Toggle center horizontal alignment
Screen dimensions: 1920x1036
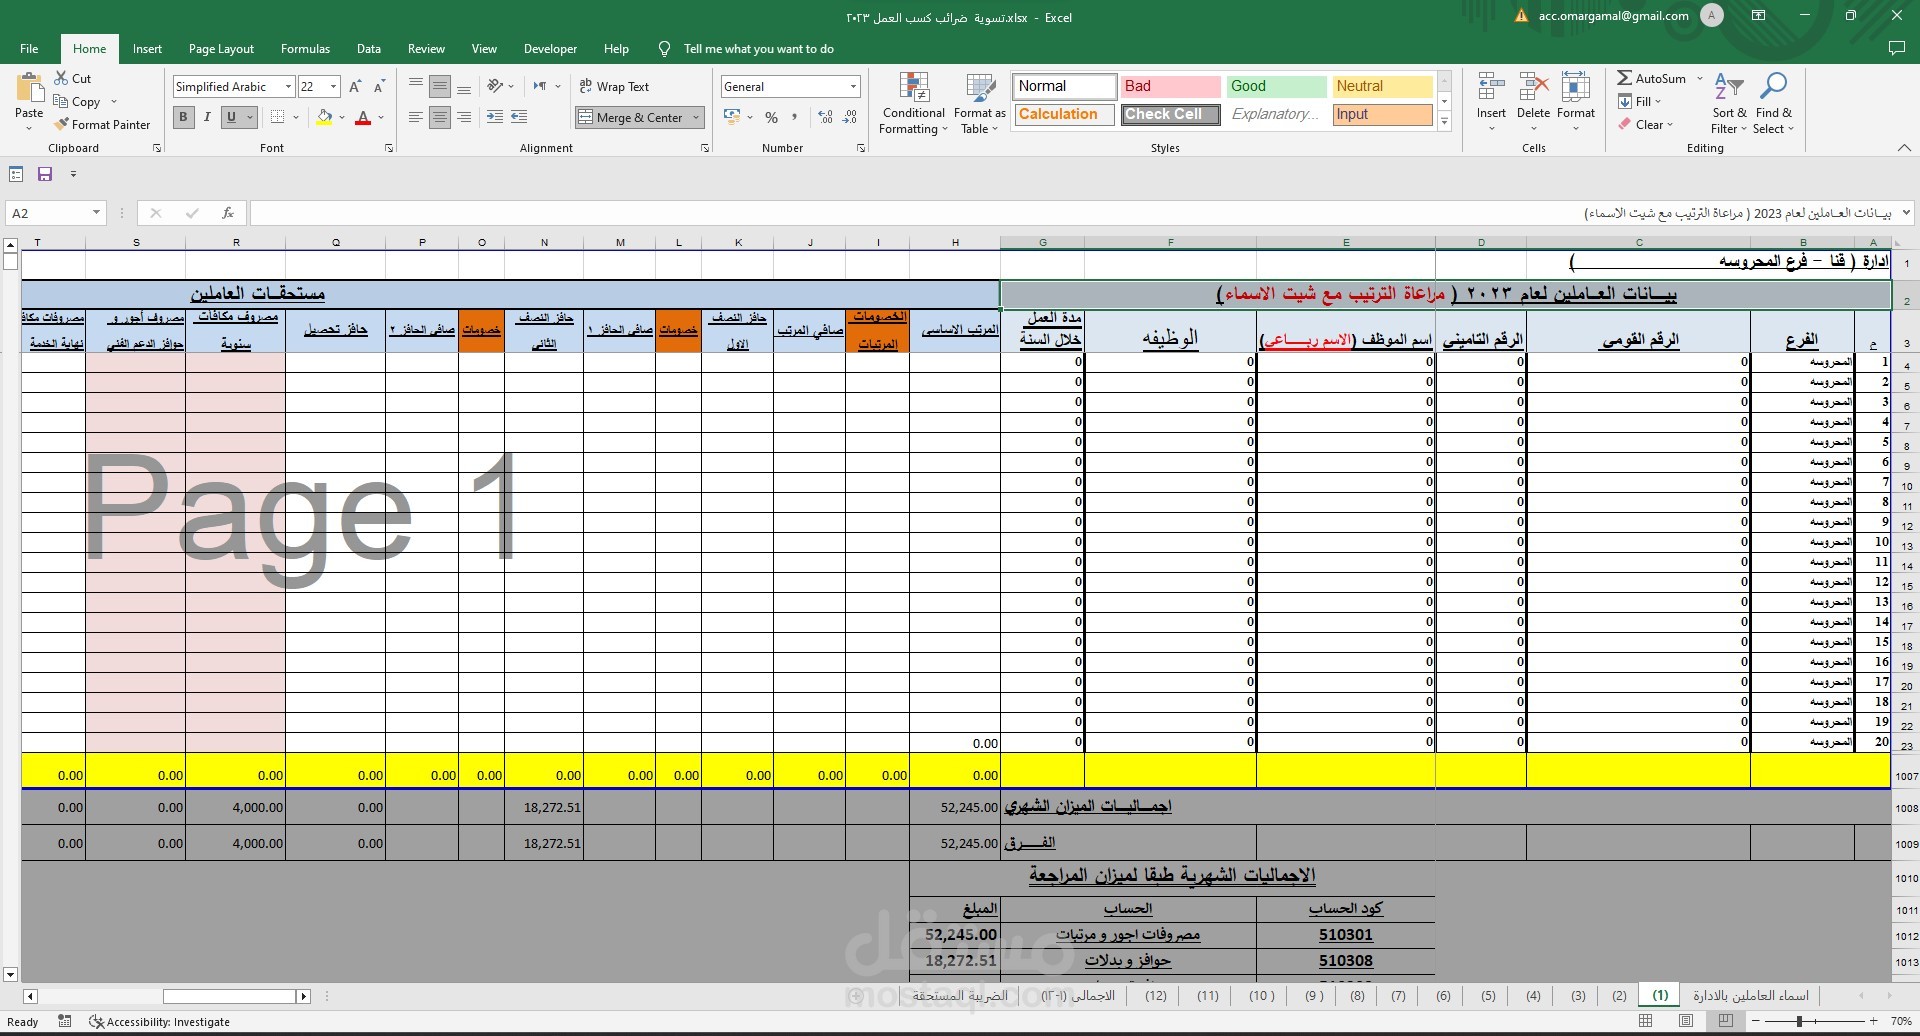tap(440, 117)
